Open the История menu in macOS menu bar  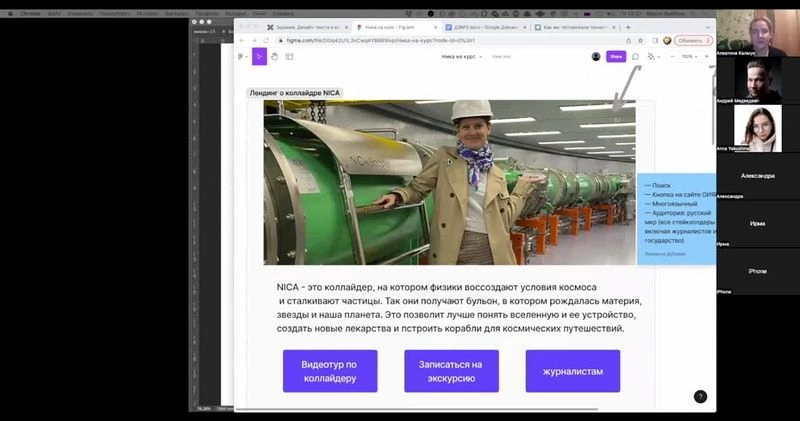147,14
